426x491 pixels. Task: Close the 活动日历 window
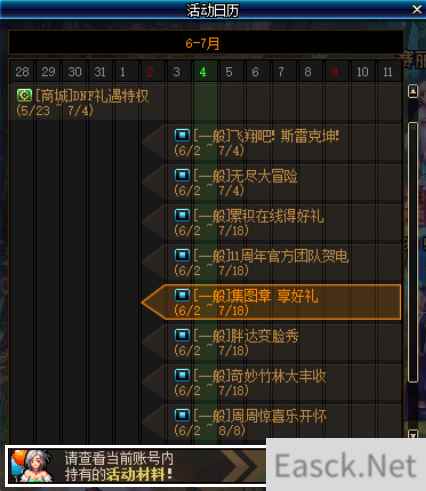click(x=417, y=9)
